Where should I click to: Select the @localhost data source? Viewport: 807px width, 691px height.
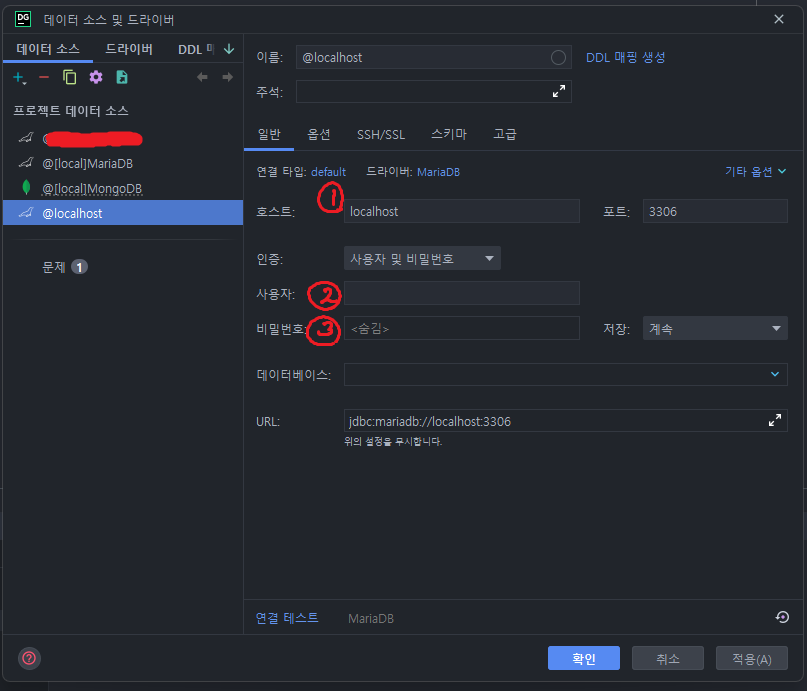122,213
